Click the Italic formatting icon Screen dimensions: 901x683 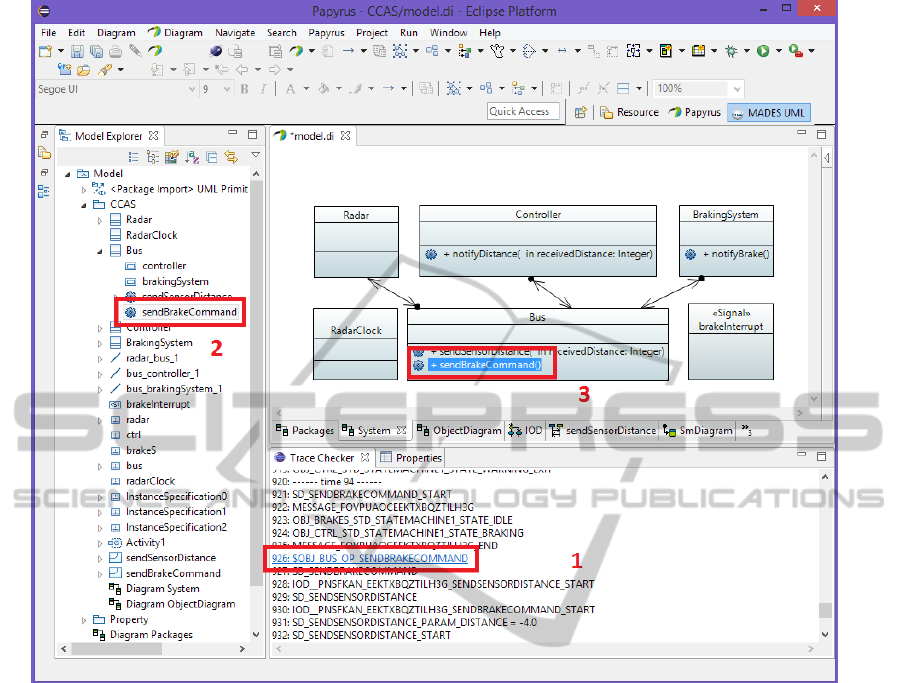click(262, 89)
